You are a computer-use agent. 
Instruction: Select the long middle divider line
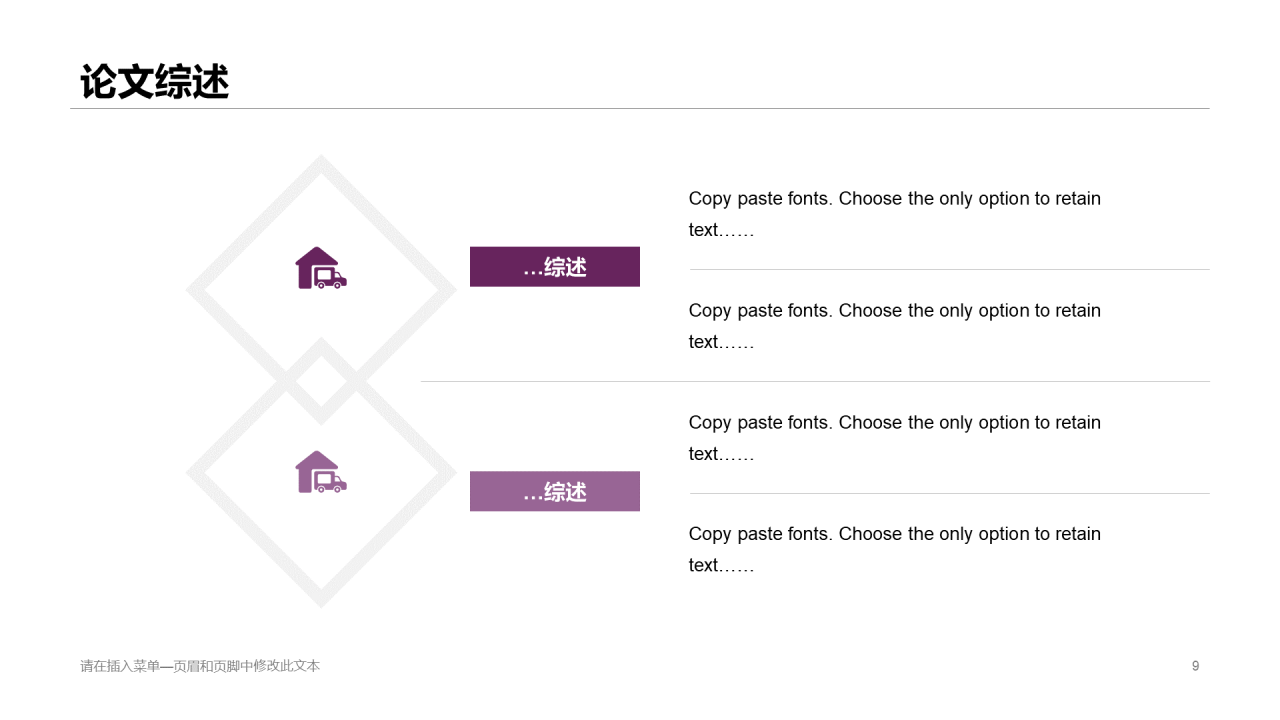[x=815, y=382]
